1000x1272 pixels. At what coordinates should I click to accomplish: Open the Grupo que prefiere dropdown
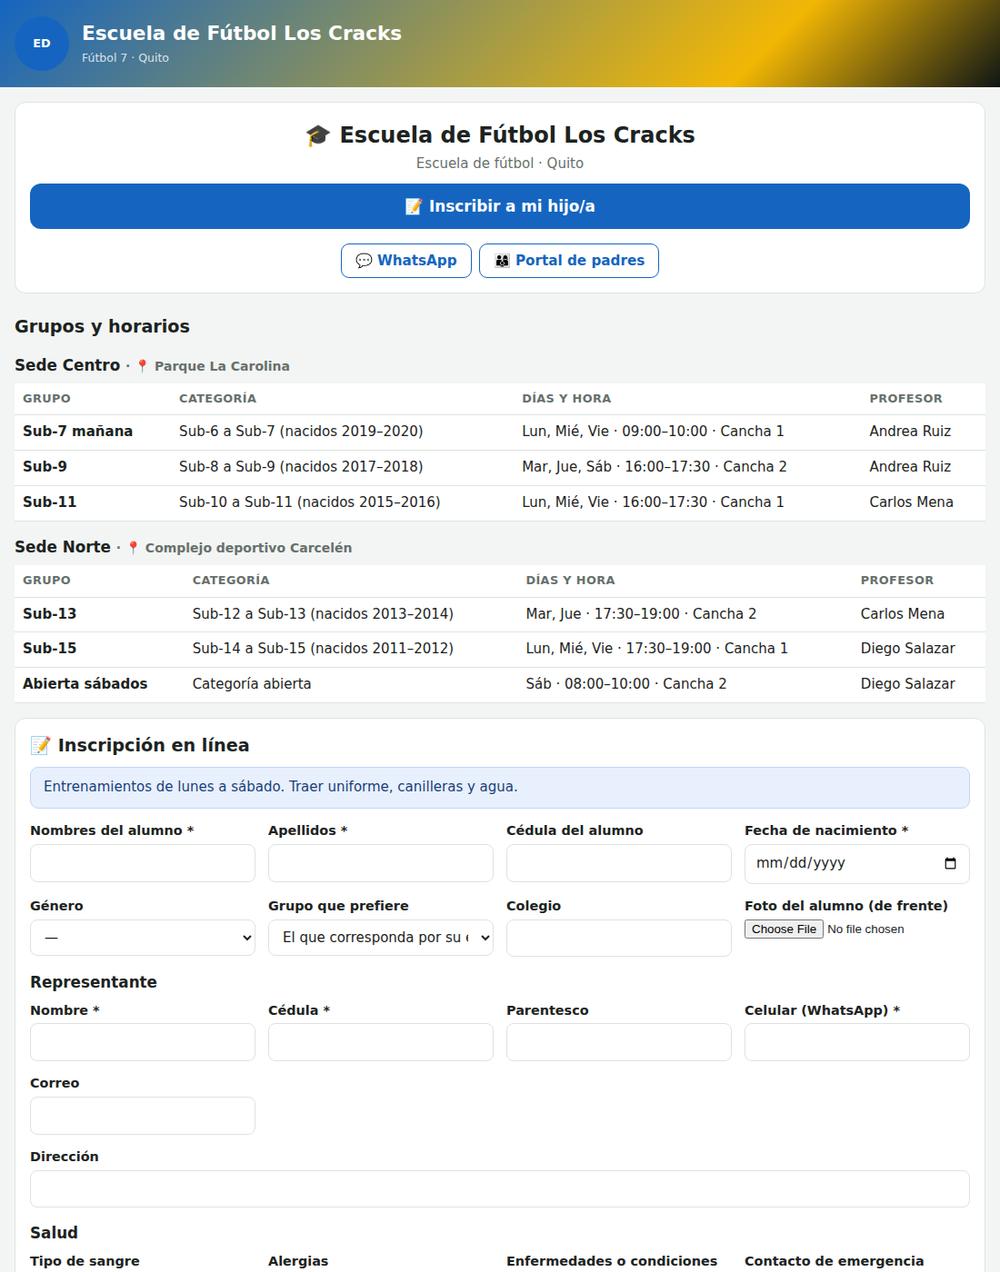coord(381,938)
